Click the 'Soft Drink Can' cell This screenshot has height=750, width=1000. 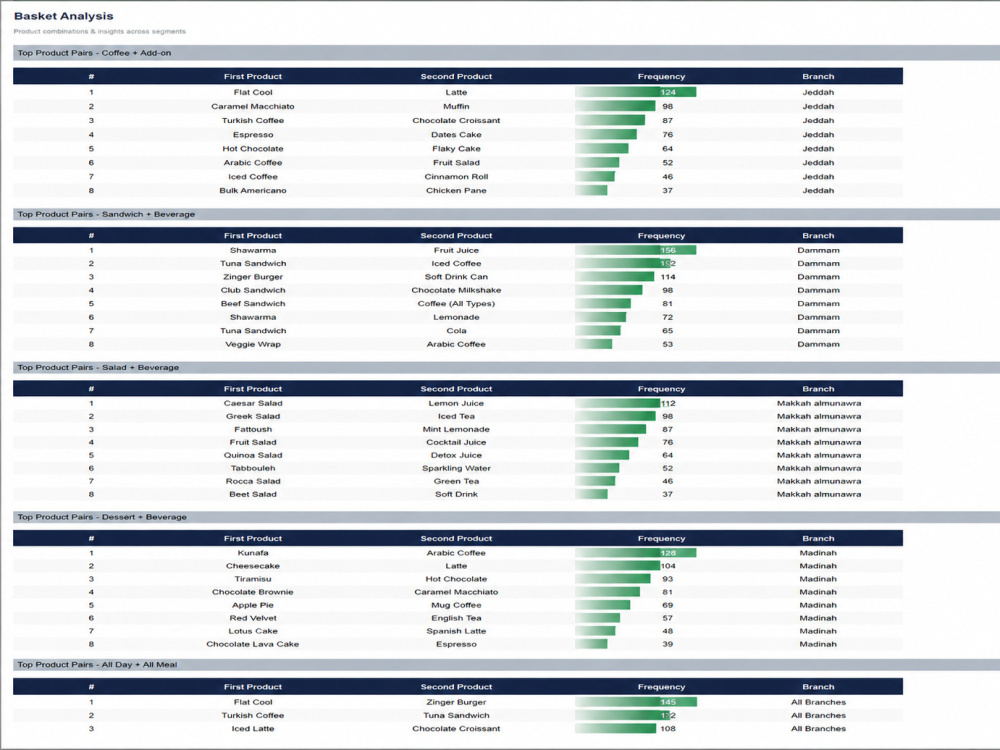456,277
